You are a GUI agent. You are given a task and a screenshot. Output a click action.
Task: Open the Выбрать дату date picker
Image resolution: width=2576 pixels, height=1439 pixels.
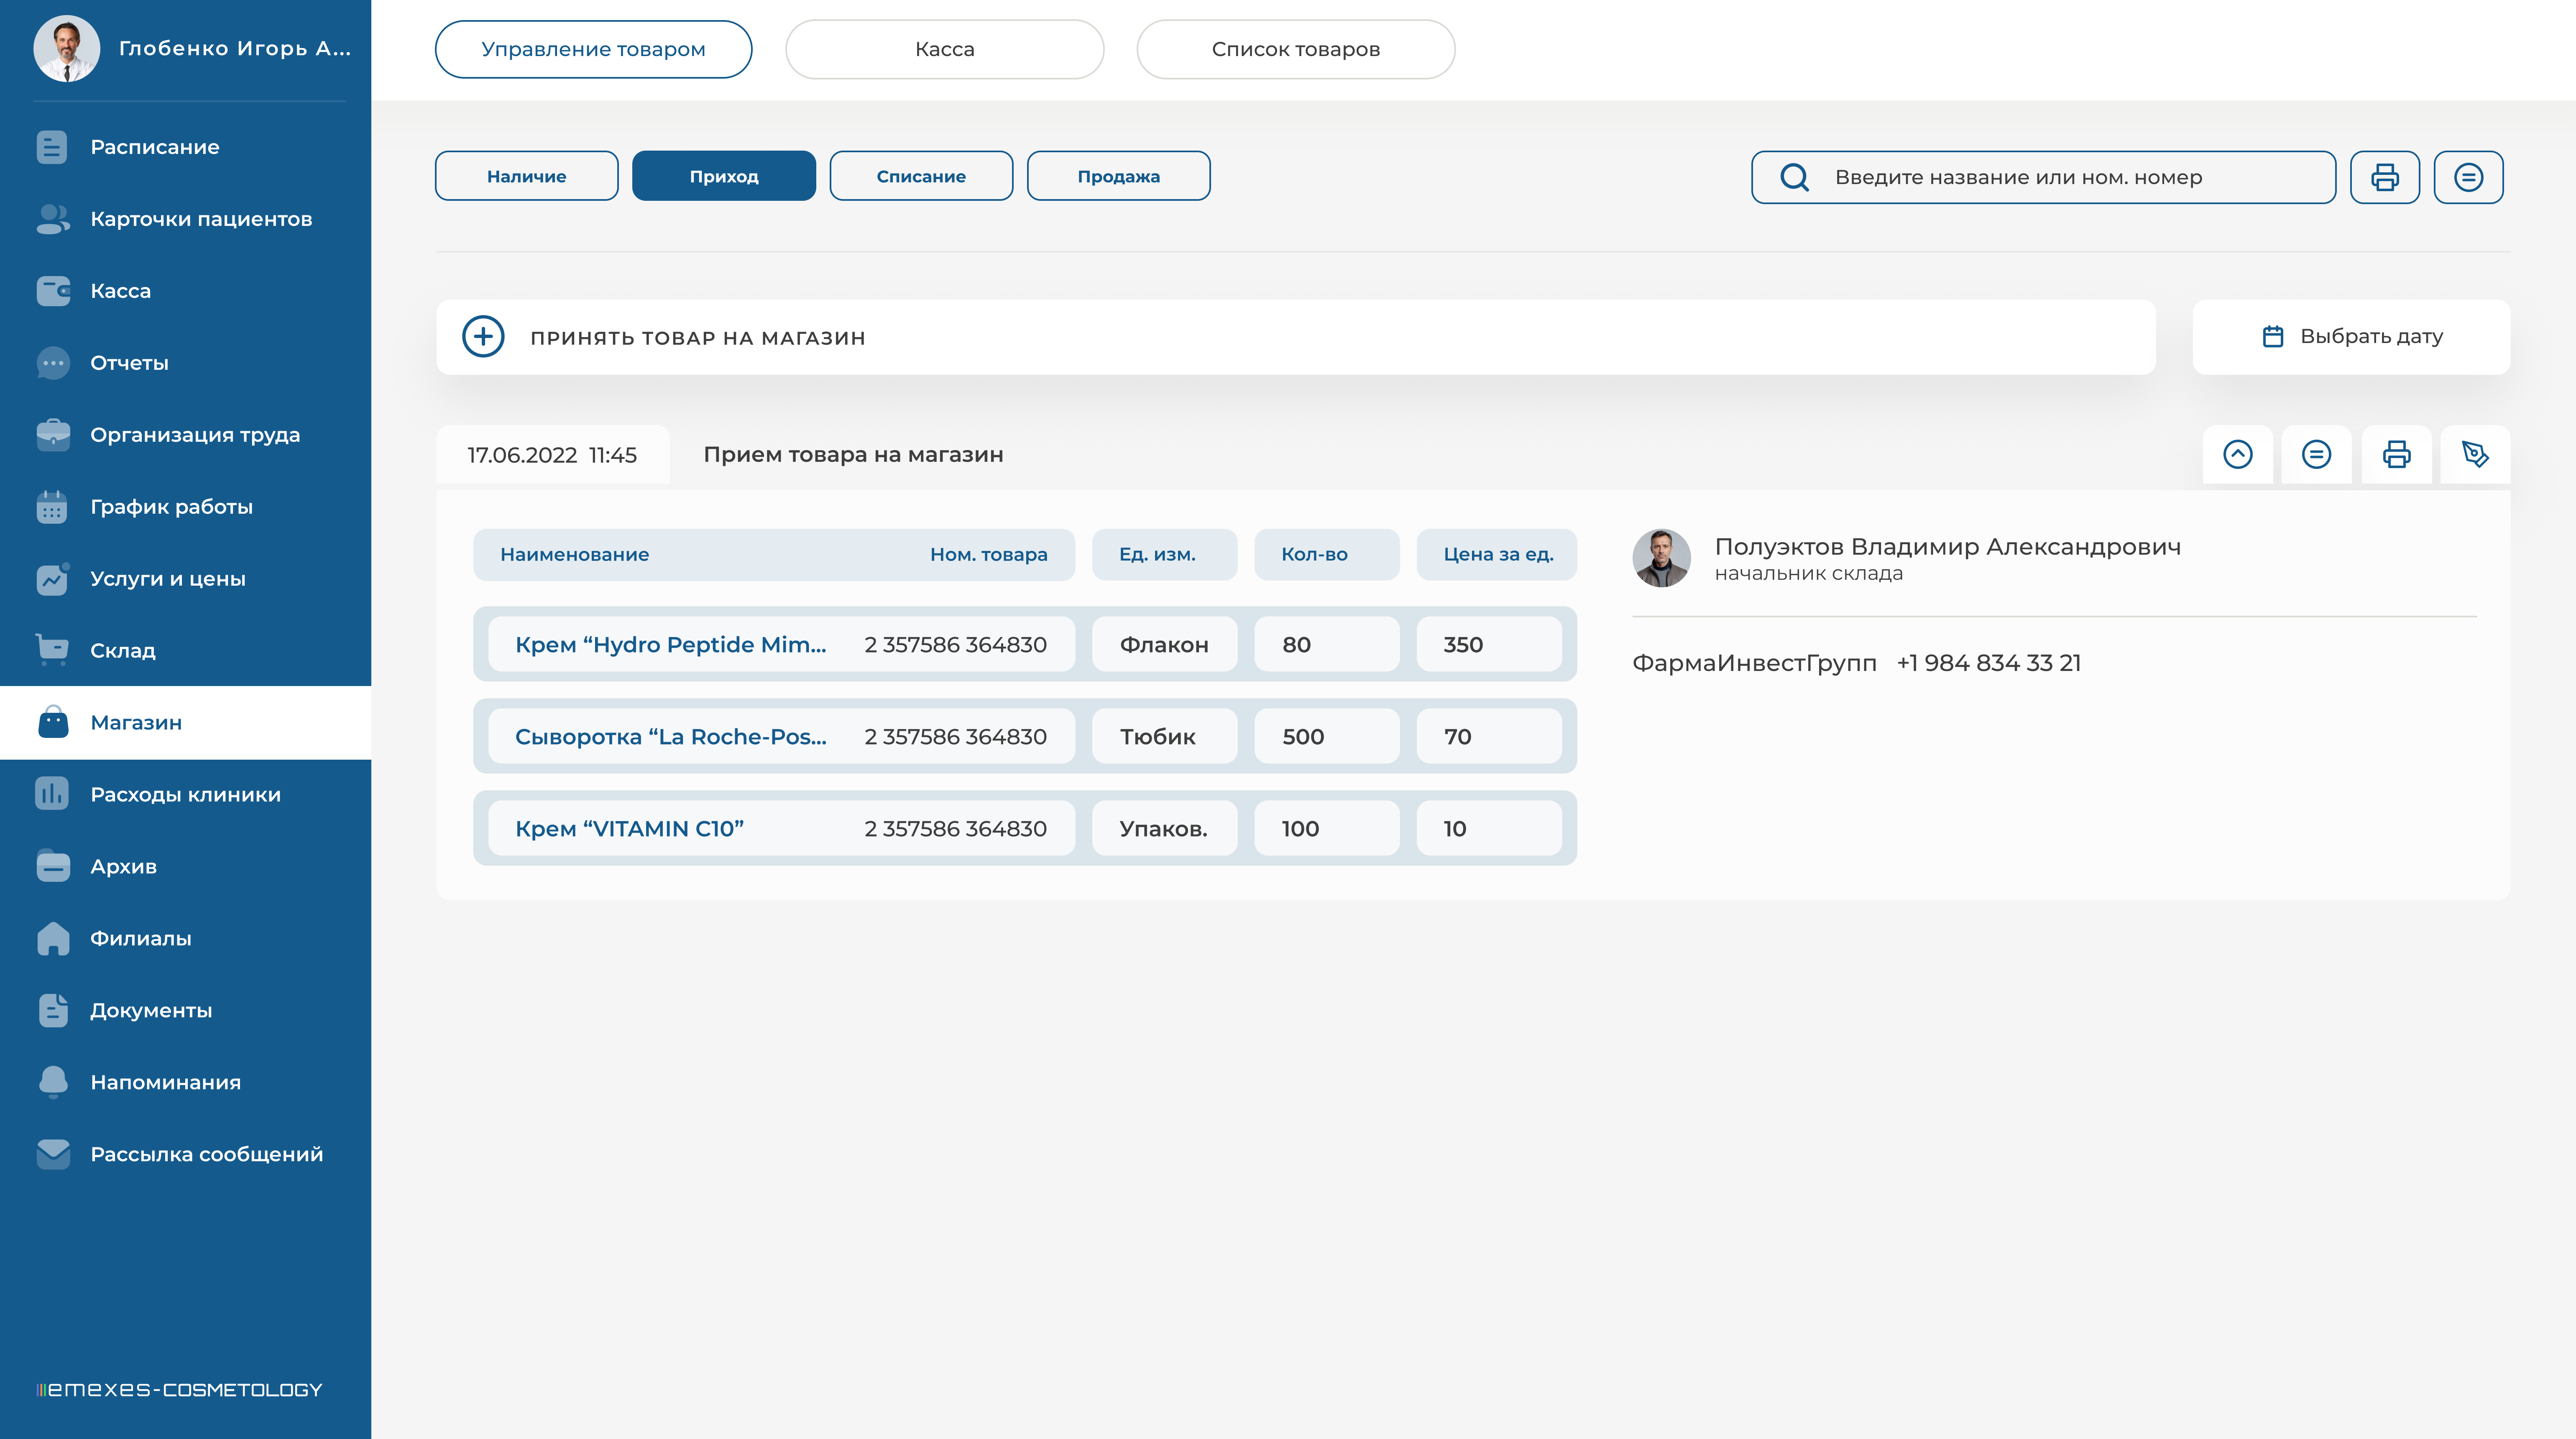click(2351, 337)
